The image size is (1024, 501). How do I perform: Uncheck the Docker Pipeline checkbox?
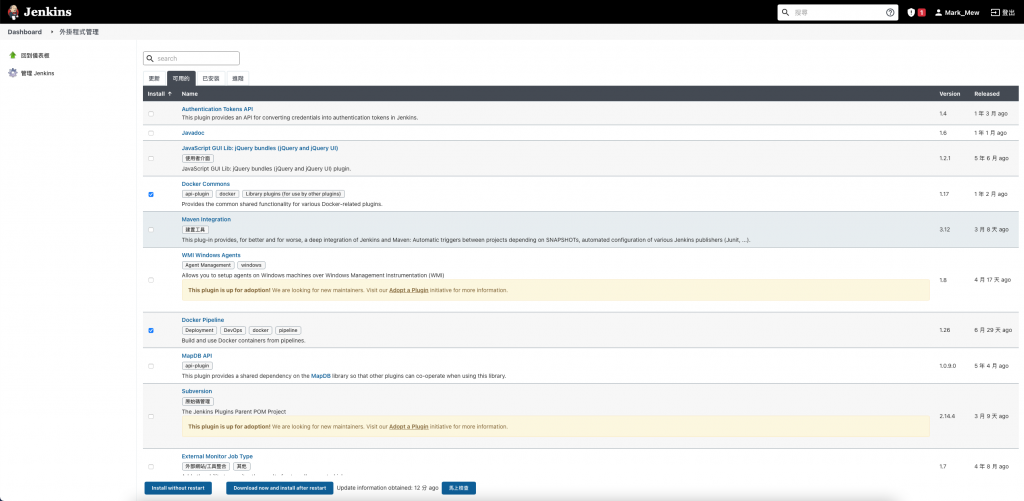click(x=151, y=331)
